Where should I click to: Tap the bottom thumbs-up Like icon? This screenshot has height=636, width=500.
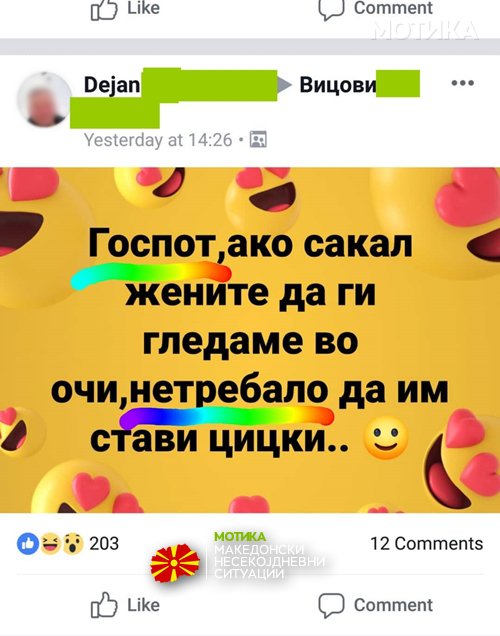(x=104, y=605)
